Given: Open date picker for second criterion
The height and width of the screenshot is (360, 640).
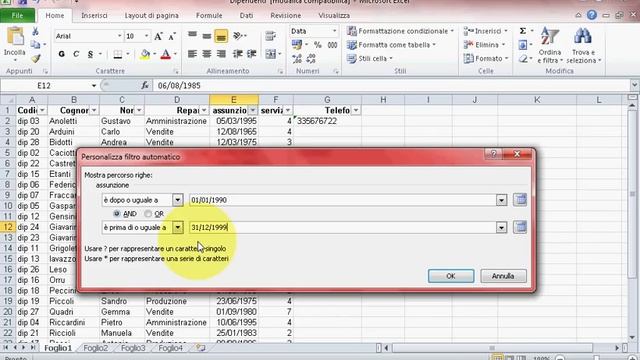Looking at the screenshot, I should 520,227.
